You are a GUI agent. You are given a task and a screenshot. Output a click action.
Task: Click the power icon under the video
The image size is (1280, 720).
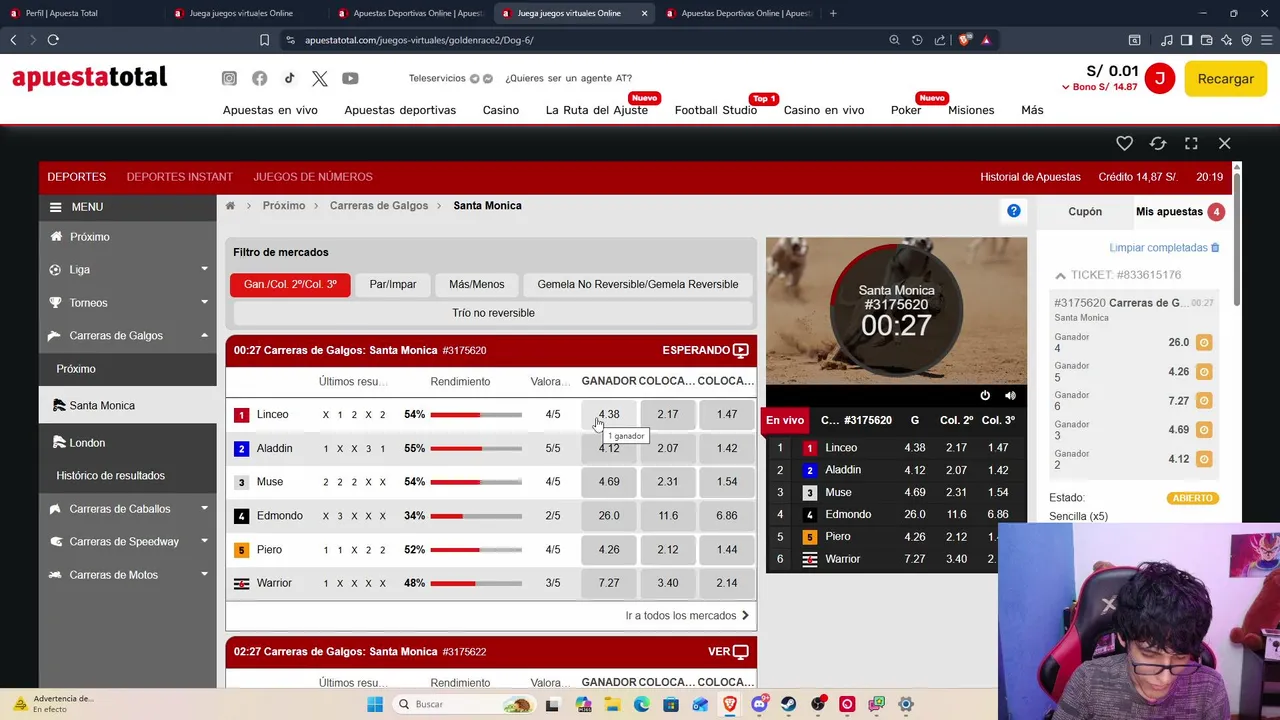click(x=985, y=396)
